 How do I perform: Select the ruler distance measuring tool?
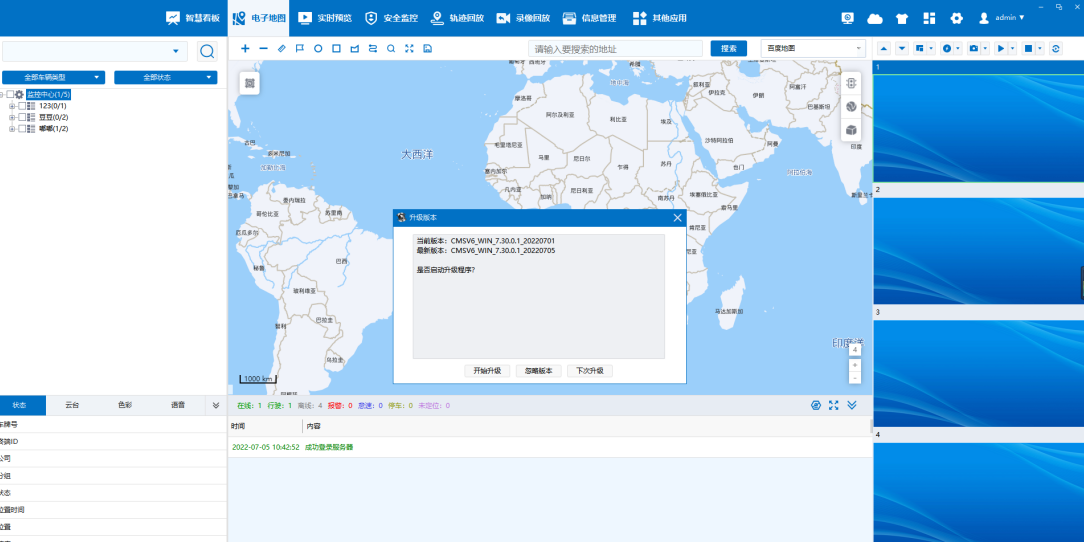[x=281, y=48]
